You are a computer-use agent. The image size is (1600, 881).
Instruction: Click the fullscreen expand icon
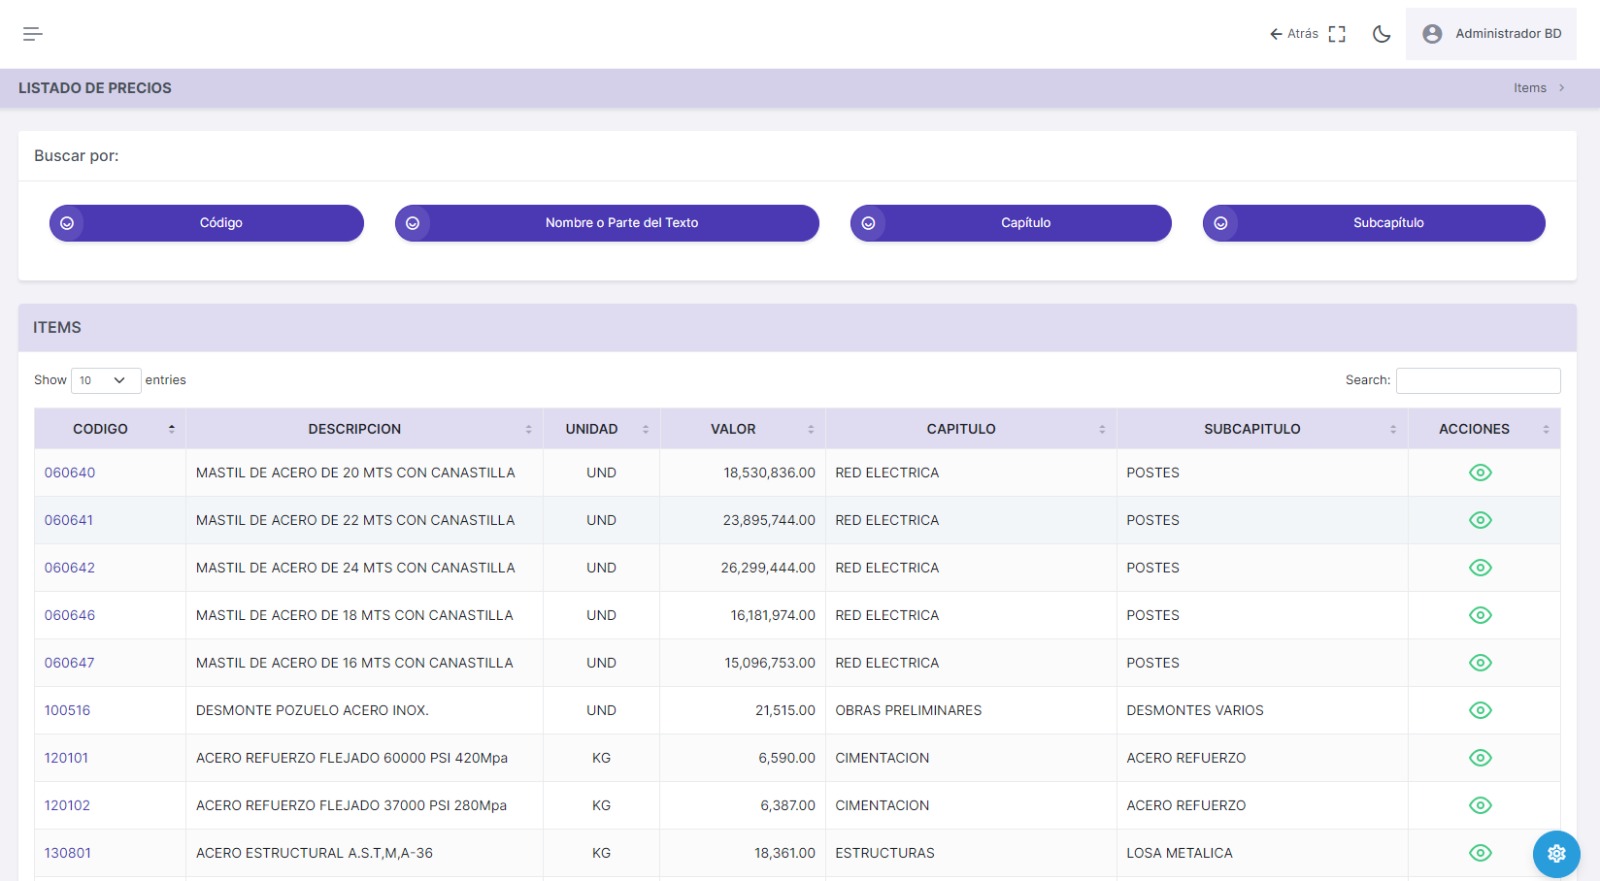[1337, 34]
